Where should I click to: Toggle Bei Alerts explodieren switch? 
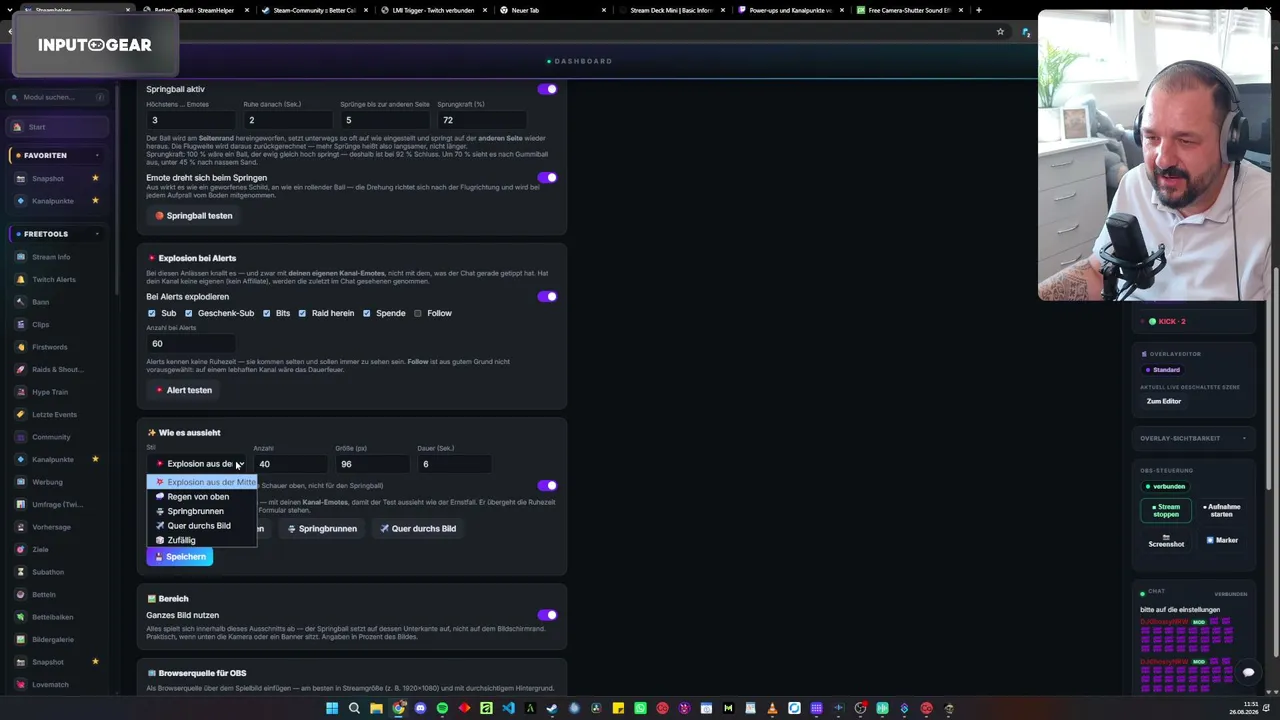coord(547,297)
